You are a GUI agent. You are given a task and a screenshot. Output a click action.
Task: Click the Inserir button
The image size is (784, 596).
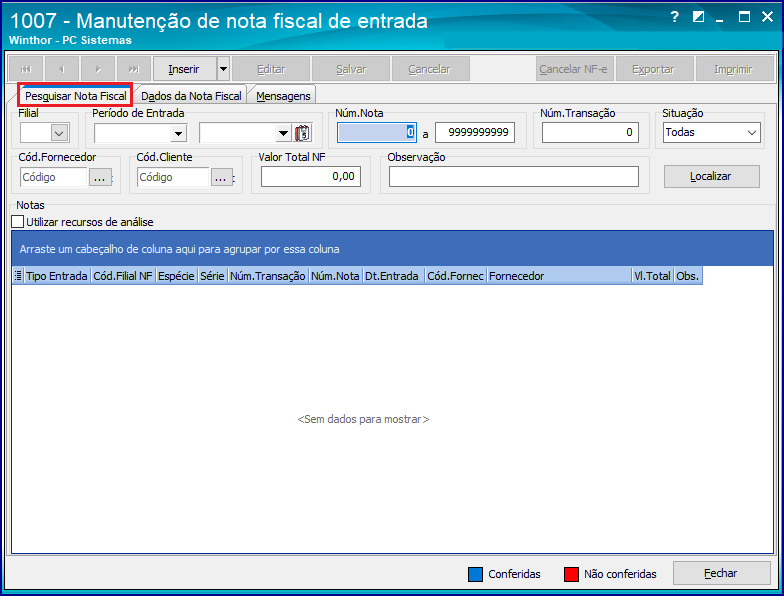click(x=184, y=69)
